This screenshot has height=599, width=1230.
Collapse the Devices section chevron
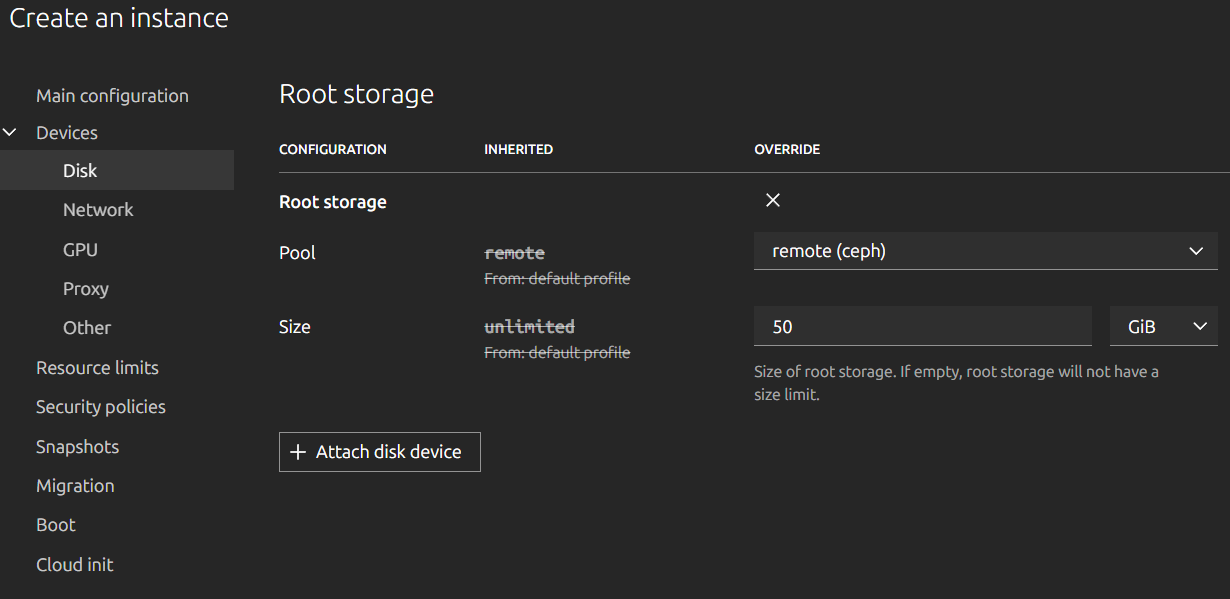(x=11, y=132)
